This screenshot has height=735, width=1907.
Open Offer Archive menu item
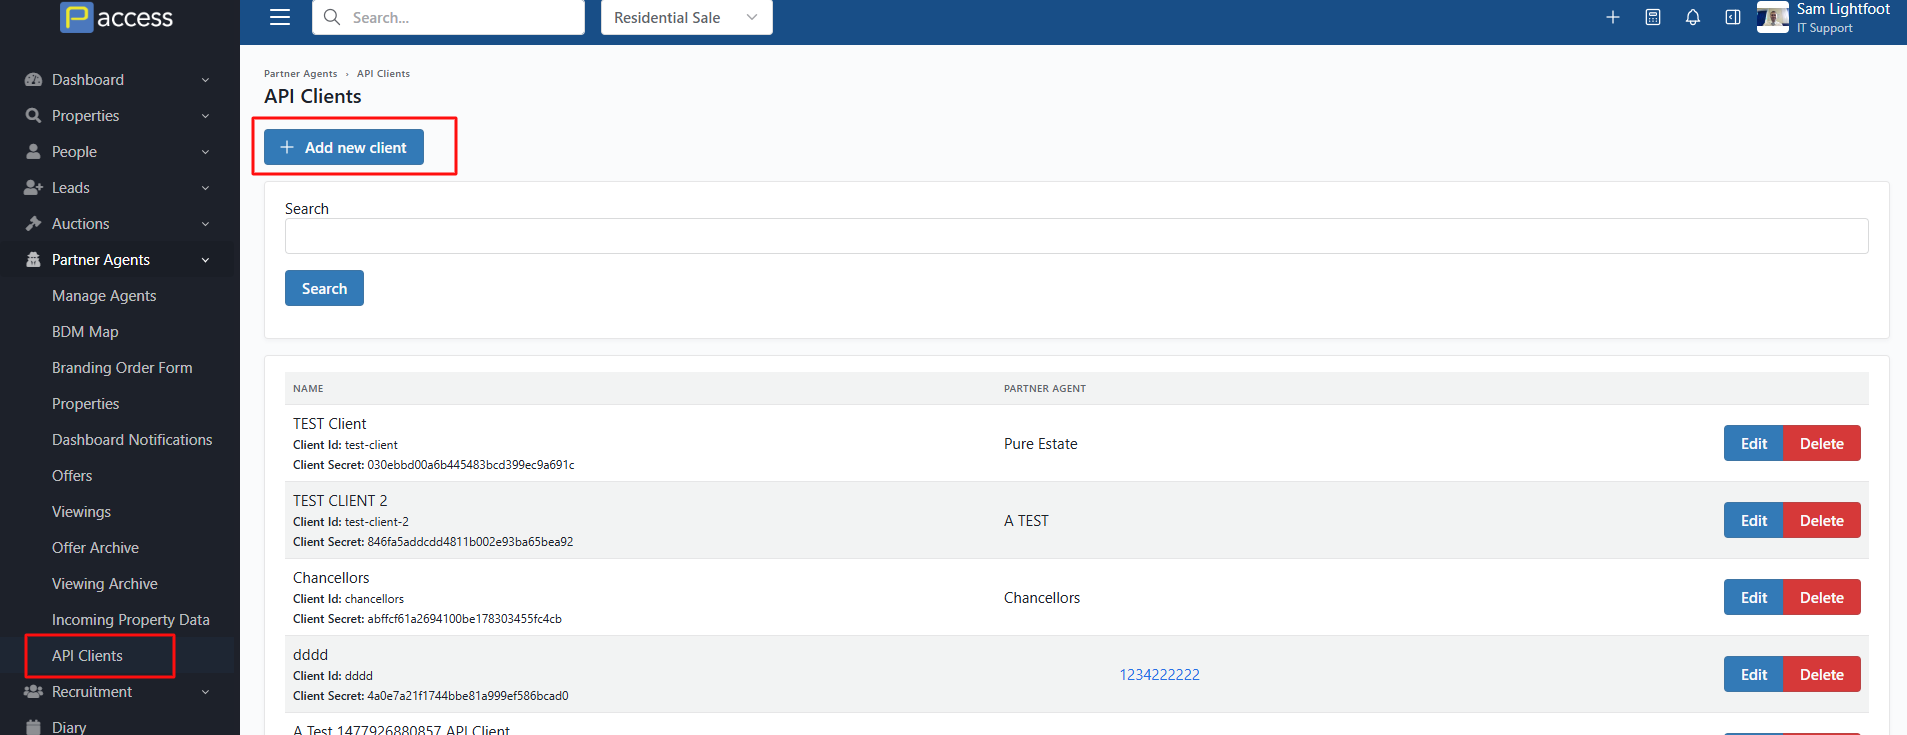coord(95,548)
